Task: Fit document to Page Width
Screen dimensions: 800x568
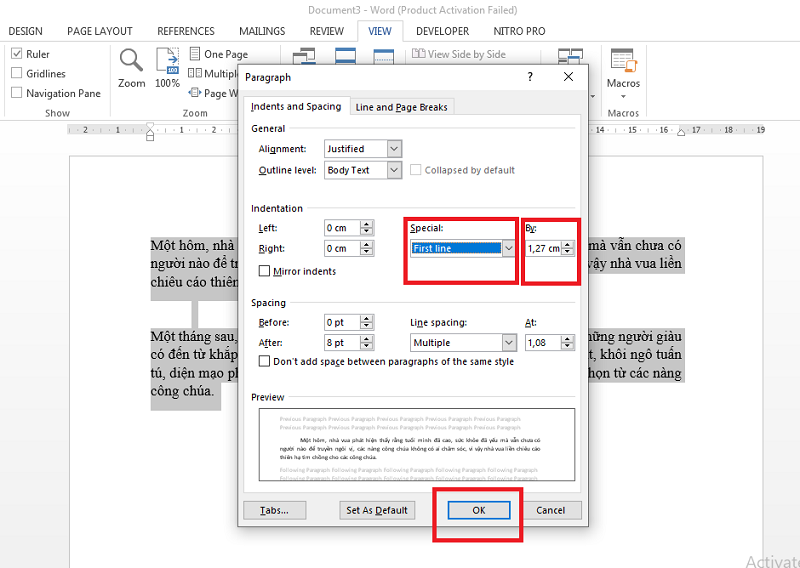Action: 213,93
